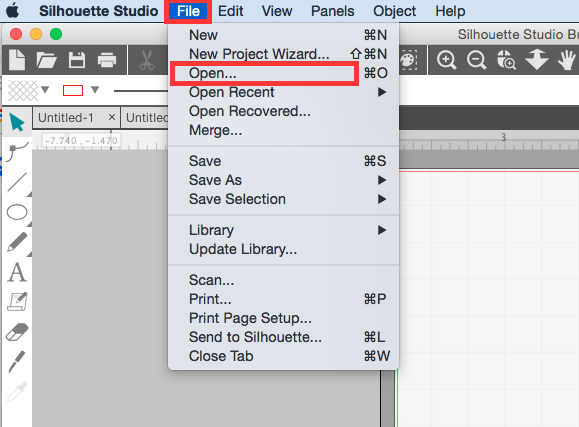Click the Save floppy disk icon

tap(77, 60)
